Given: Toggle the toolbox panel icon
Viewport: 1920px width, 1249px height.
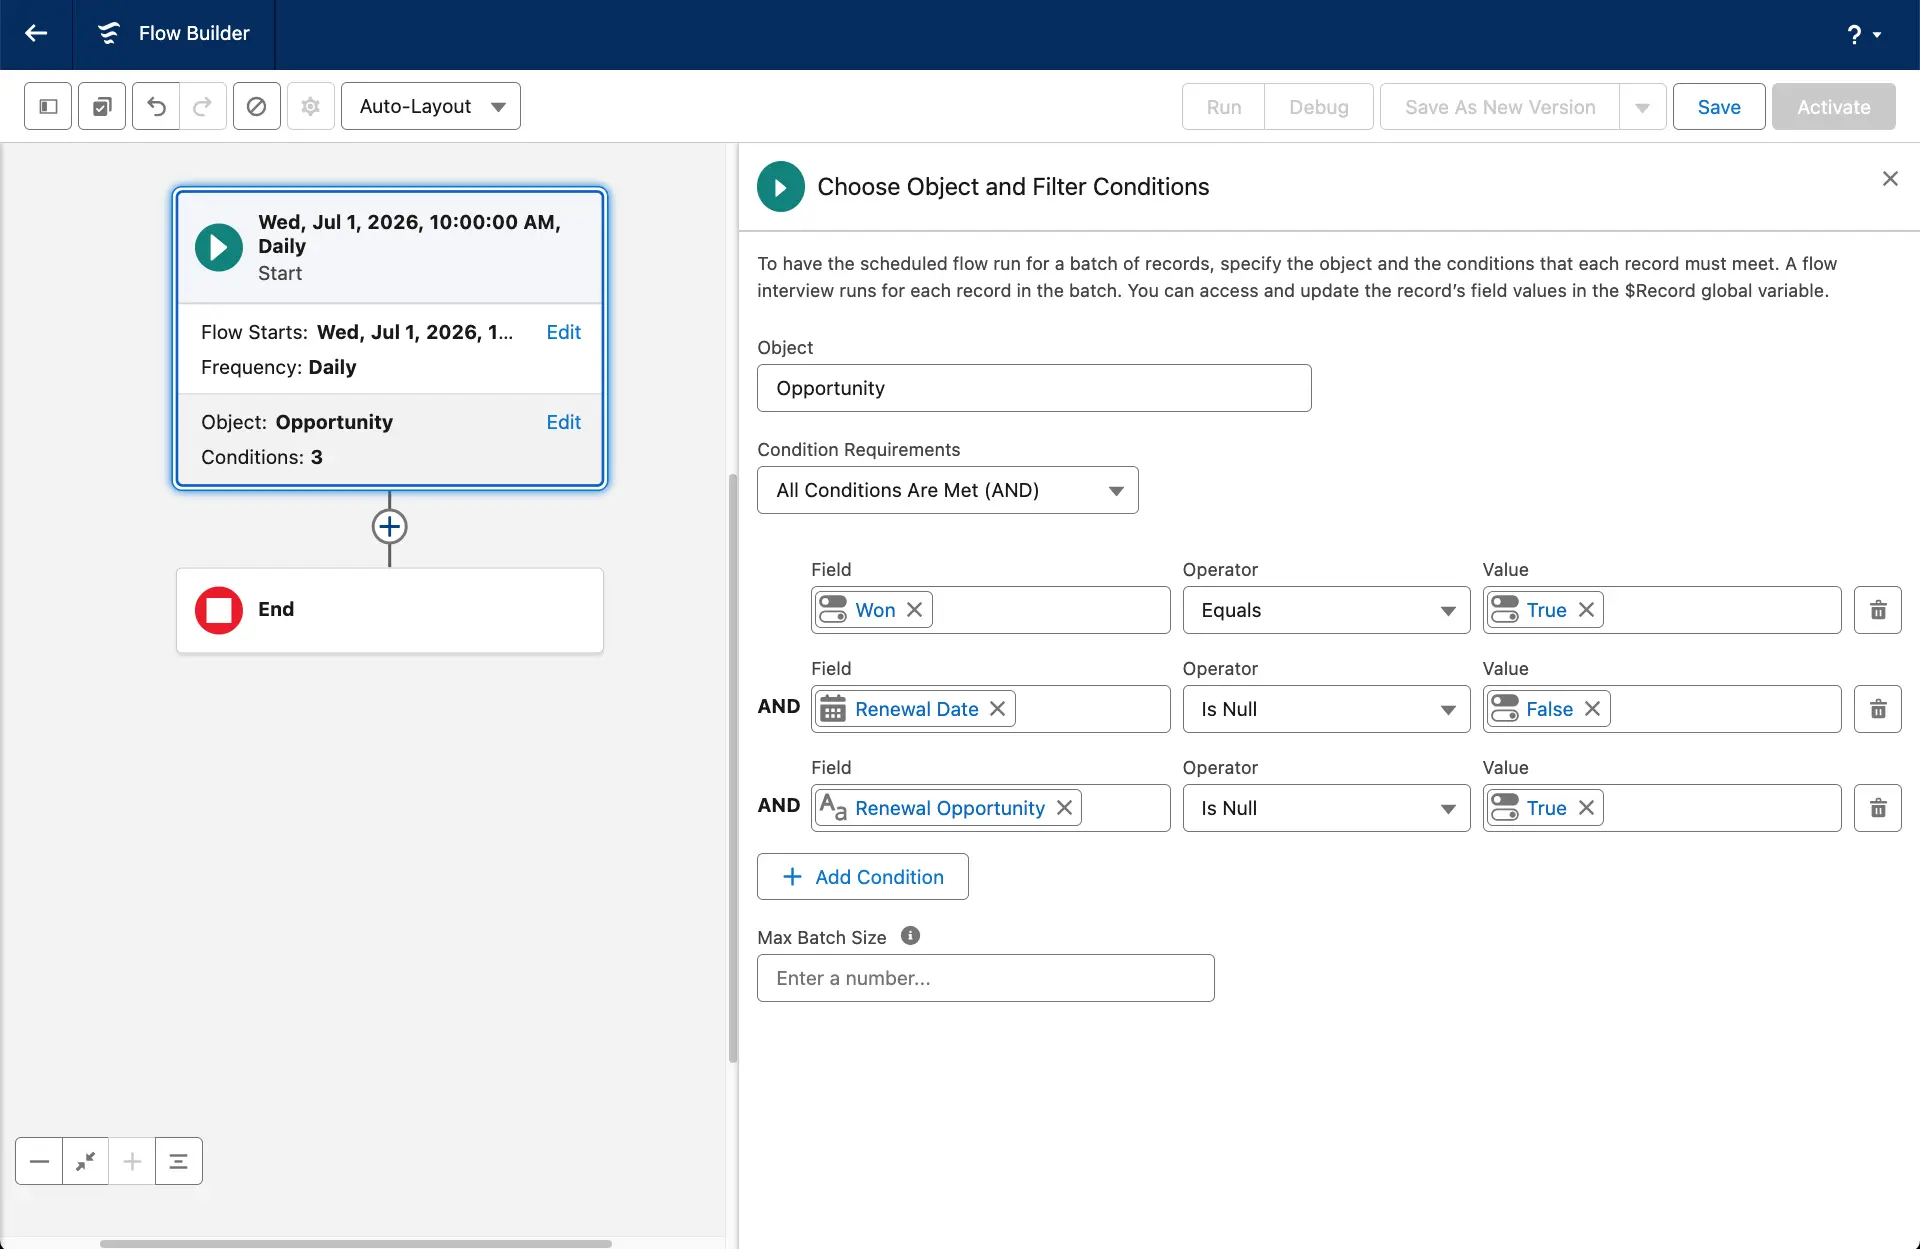Looking at the screenshot, I should coord(48,106).
